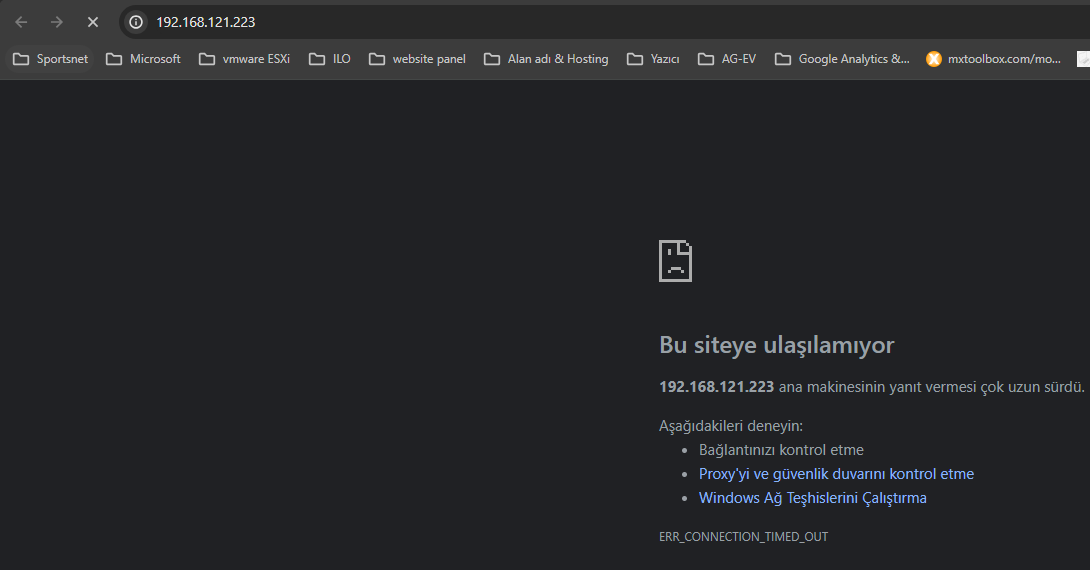Open the Yazıcı bookmark folder
1090x570 pixels.
point(653,59)
